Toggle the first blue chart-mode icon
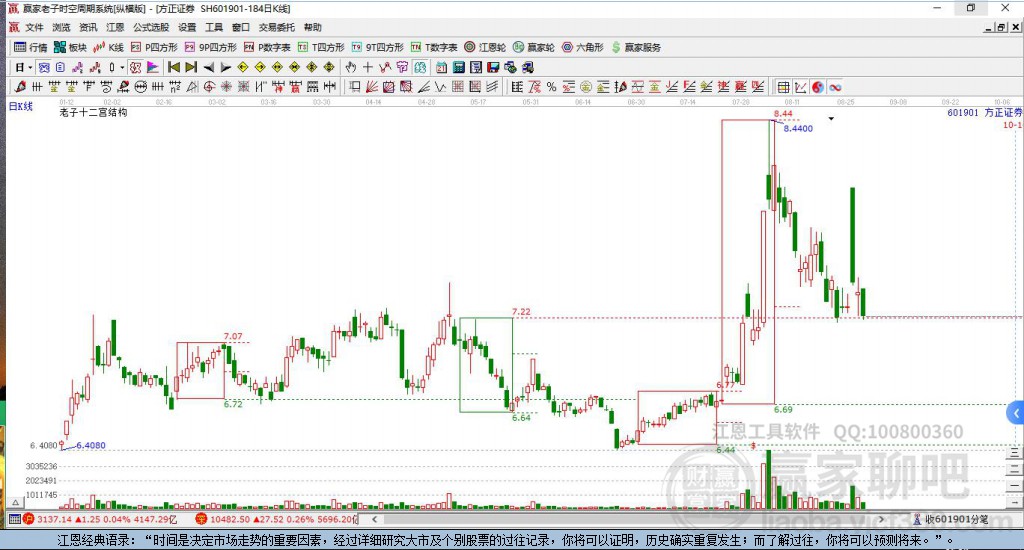1024x550 pixels. (x=43, y=67)
